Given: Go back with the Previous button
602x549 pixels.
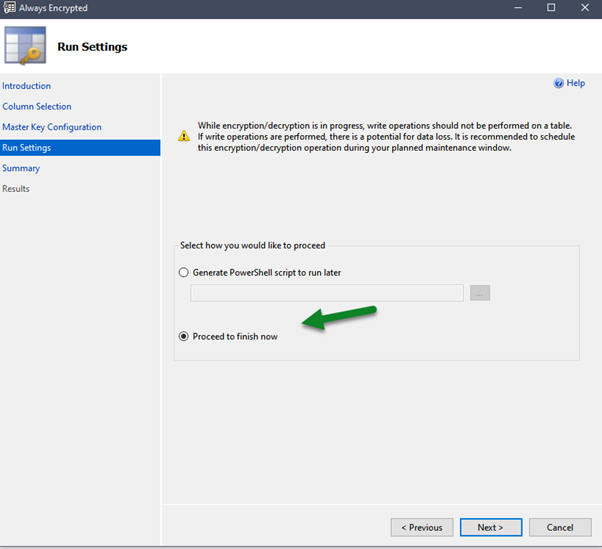Looking at the screenshot, I should [422, 527].
